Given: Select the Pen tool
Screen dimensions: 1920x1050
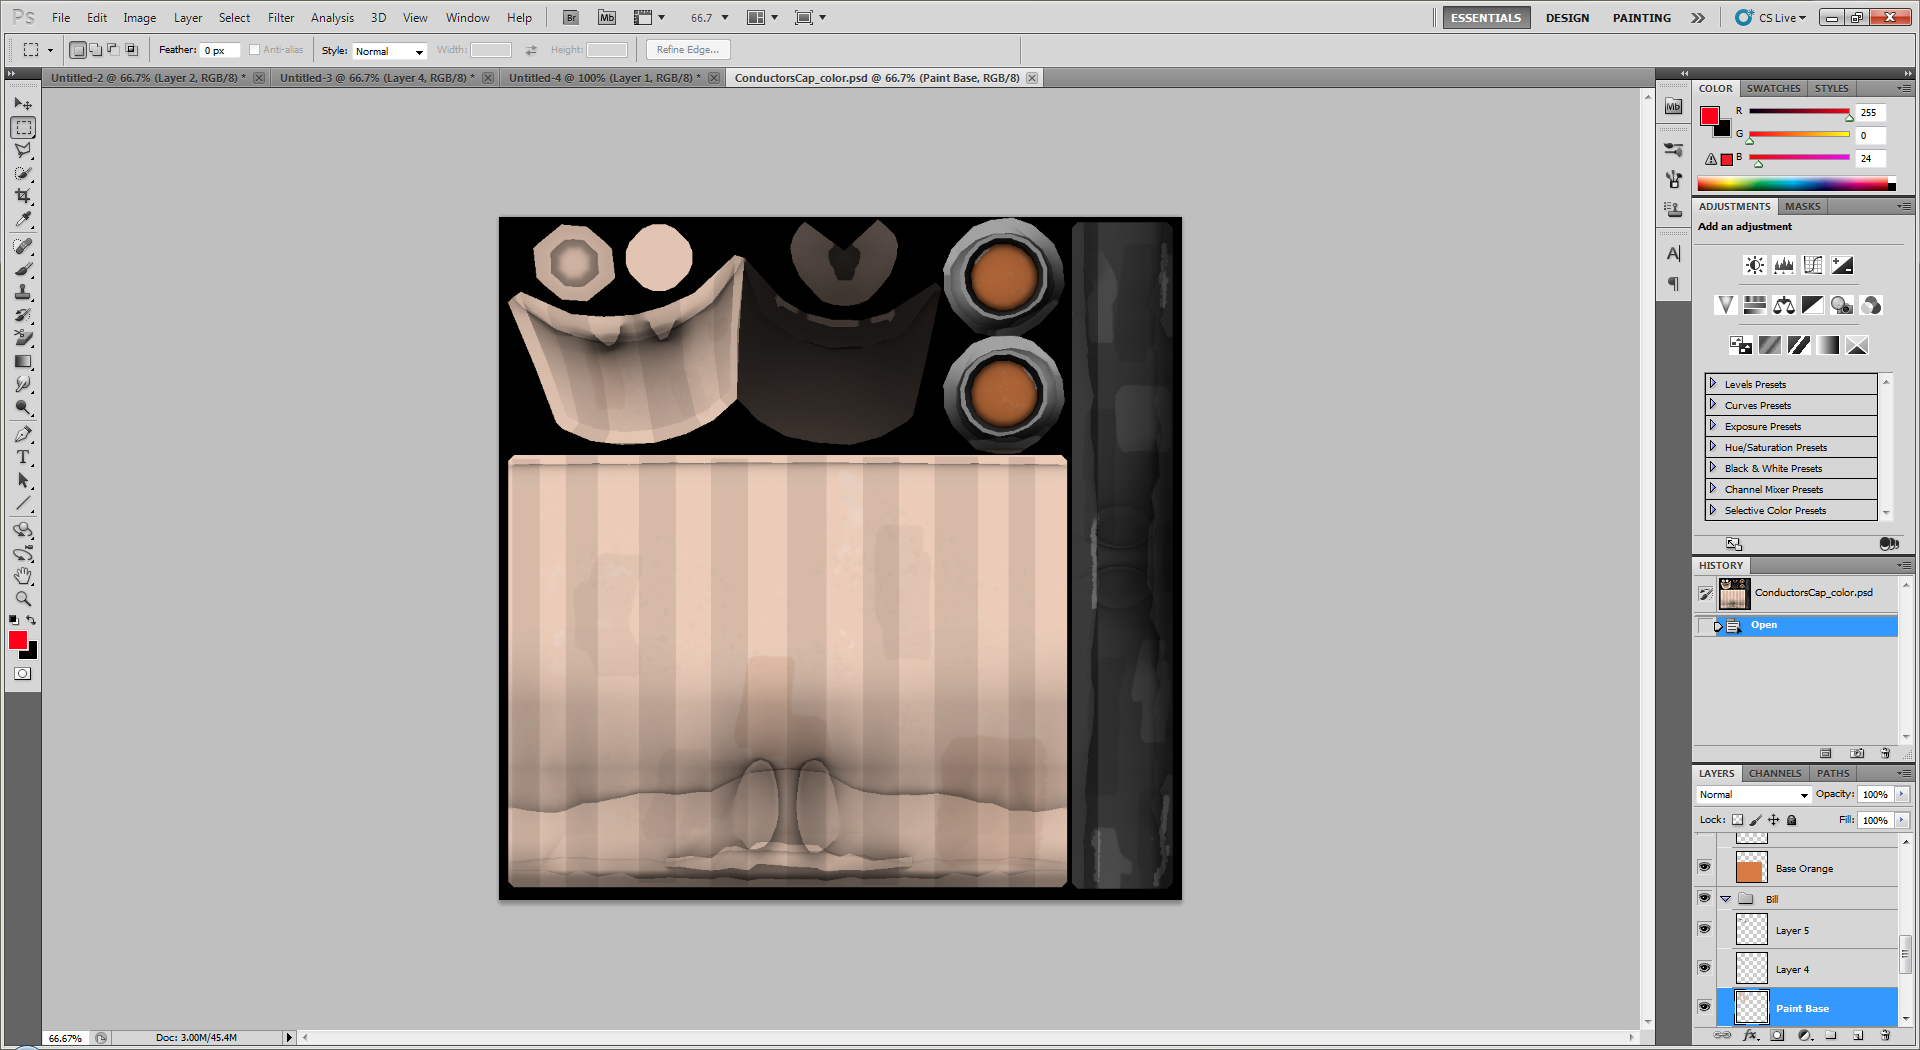Looking at the screenshot, I should tap(23, 434).
